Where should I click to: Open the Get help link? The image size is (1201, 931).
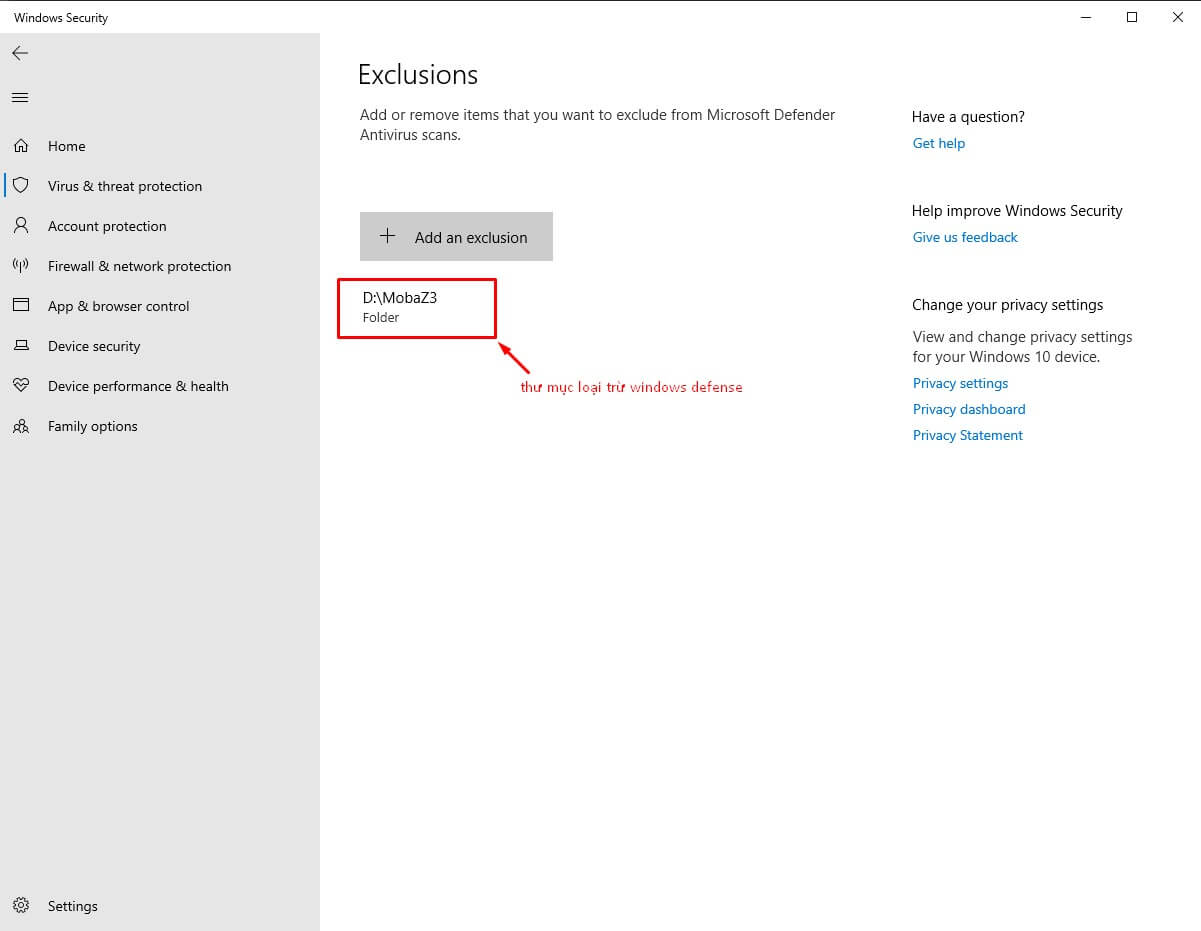pos(938,143)
